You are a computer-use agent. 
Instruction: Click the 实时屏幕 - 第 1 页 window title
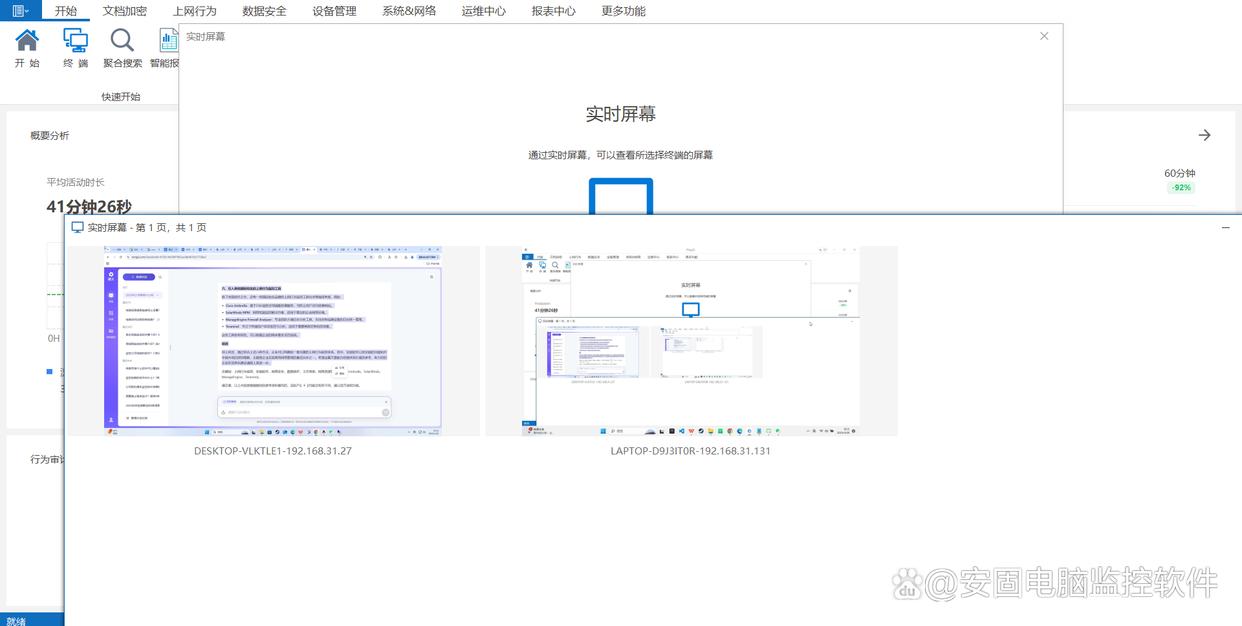147,228
